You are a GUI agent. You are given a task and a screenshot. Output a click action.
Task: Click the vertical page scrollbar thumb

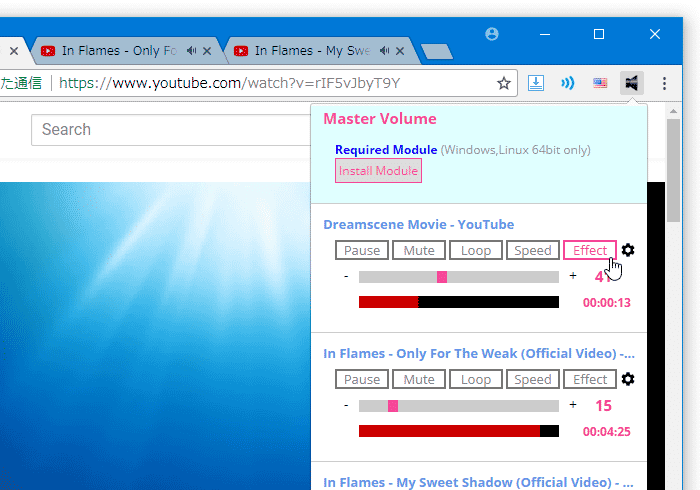pos(674,170)
